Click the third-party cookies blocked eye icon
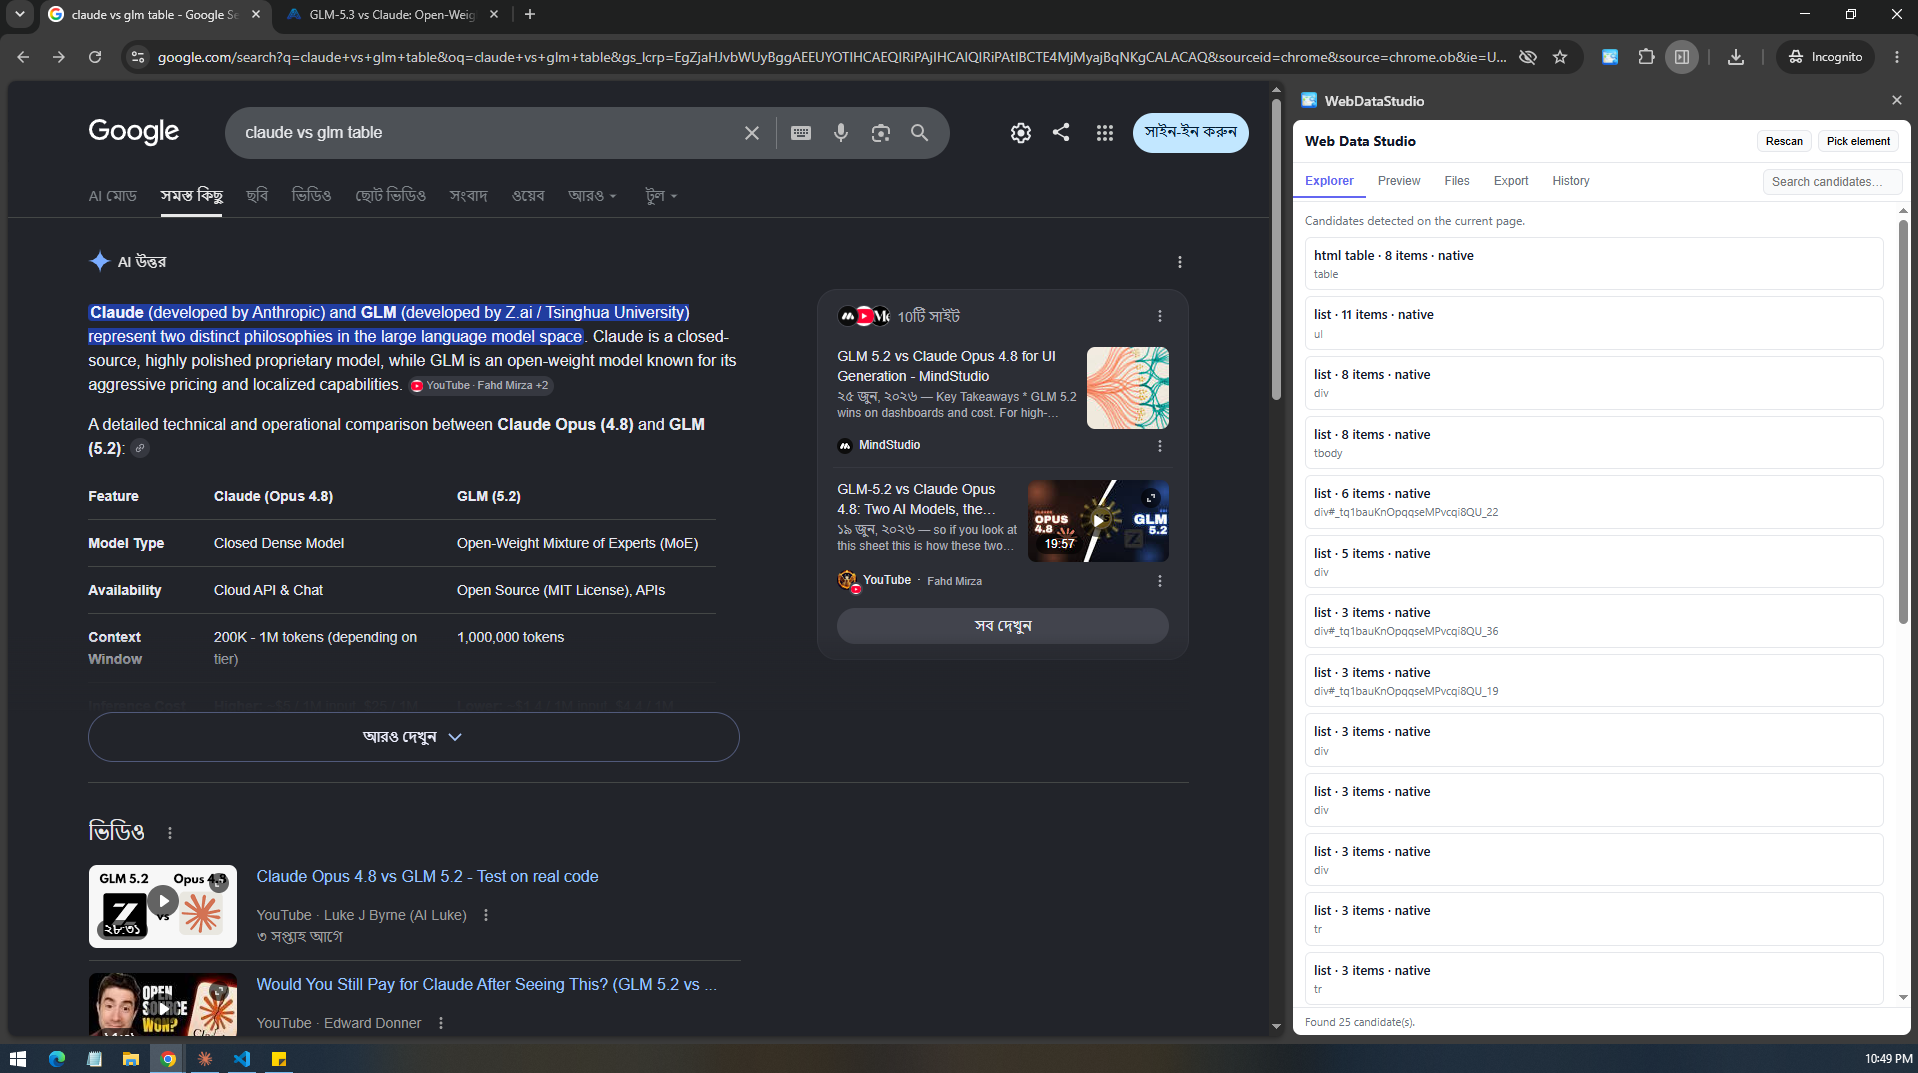1918x1073 pixels. coord(1528,57)
